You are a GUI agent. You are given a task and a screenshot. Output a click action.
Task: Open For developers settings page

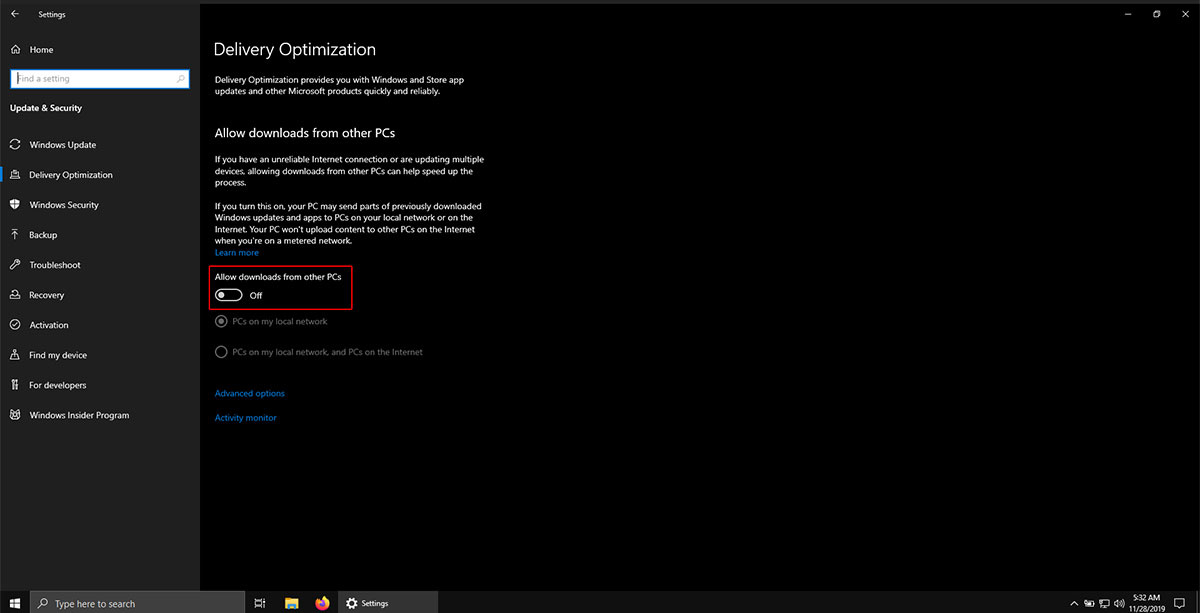[x=57, y=385]
